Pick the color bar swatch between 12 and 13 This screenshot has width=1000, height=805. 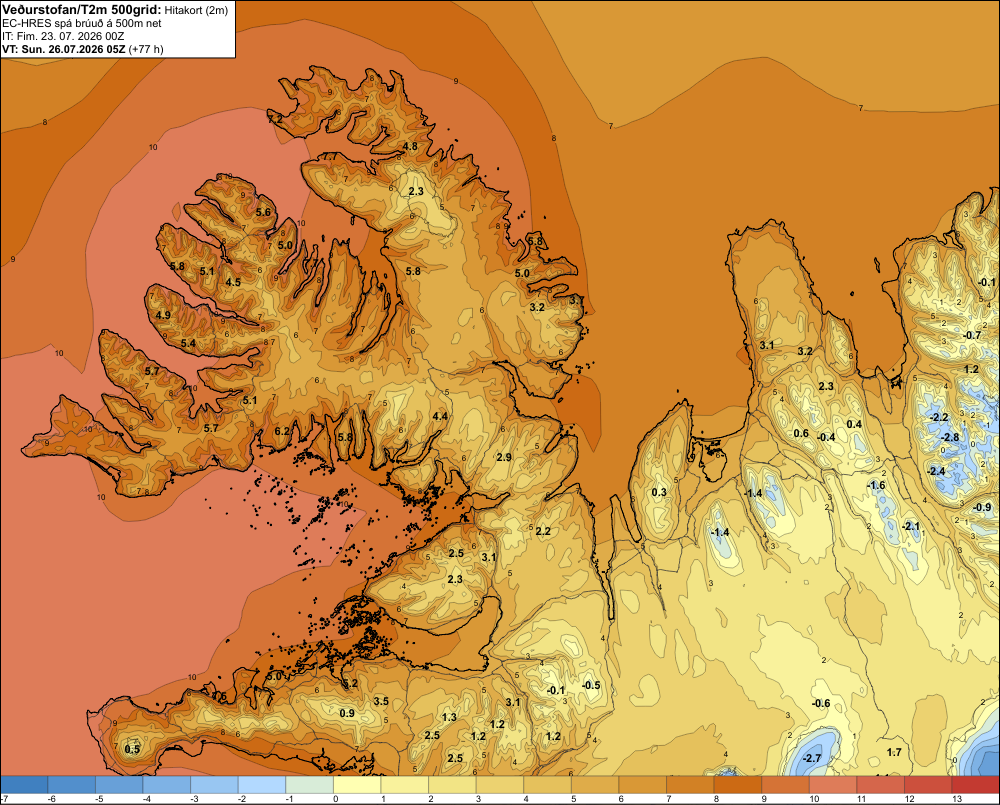(x=929, y=785)
